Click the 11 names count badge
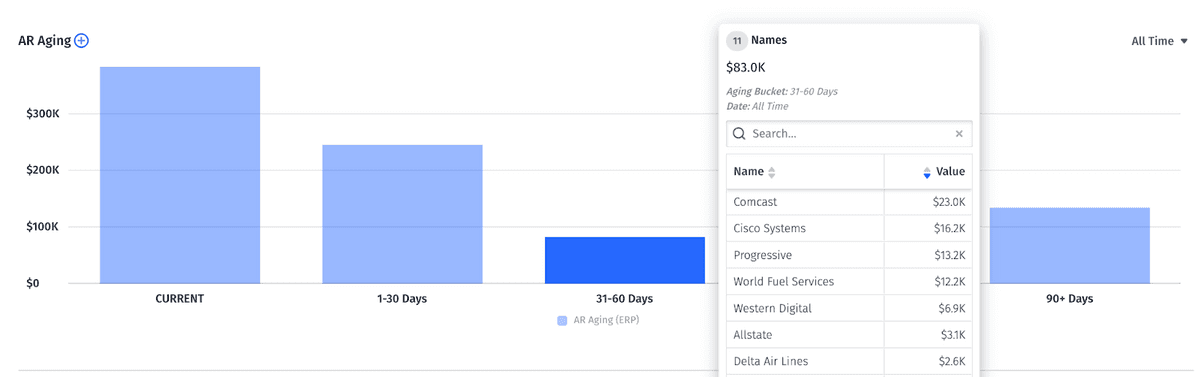The height and width of the screenshot is (377, 1200). [x=737, y=41]
